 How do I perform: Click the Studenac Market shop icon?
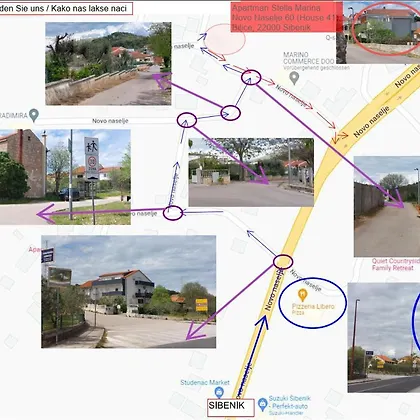click(219, 392)
